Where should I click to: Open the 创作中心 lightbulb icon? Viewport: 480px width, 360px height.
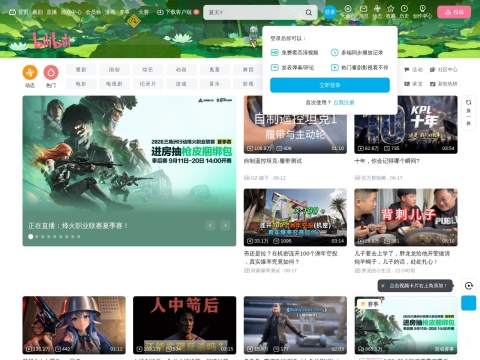pyautogui.click(x=422, y=12)
